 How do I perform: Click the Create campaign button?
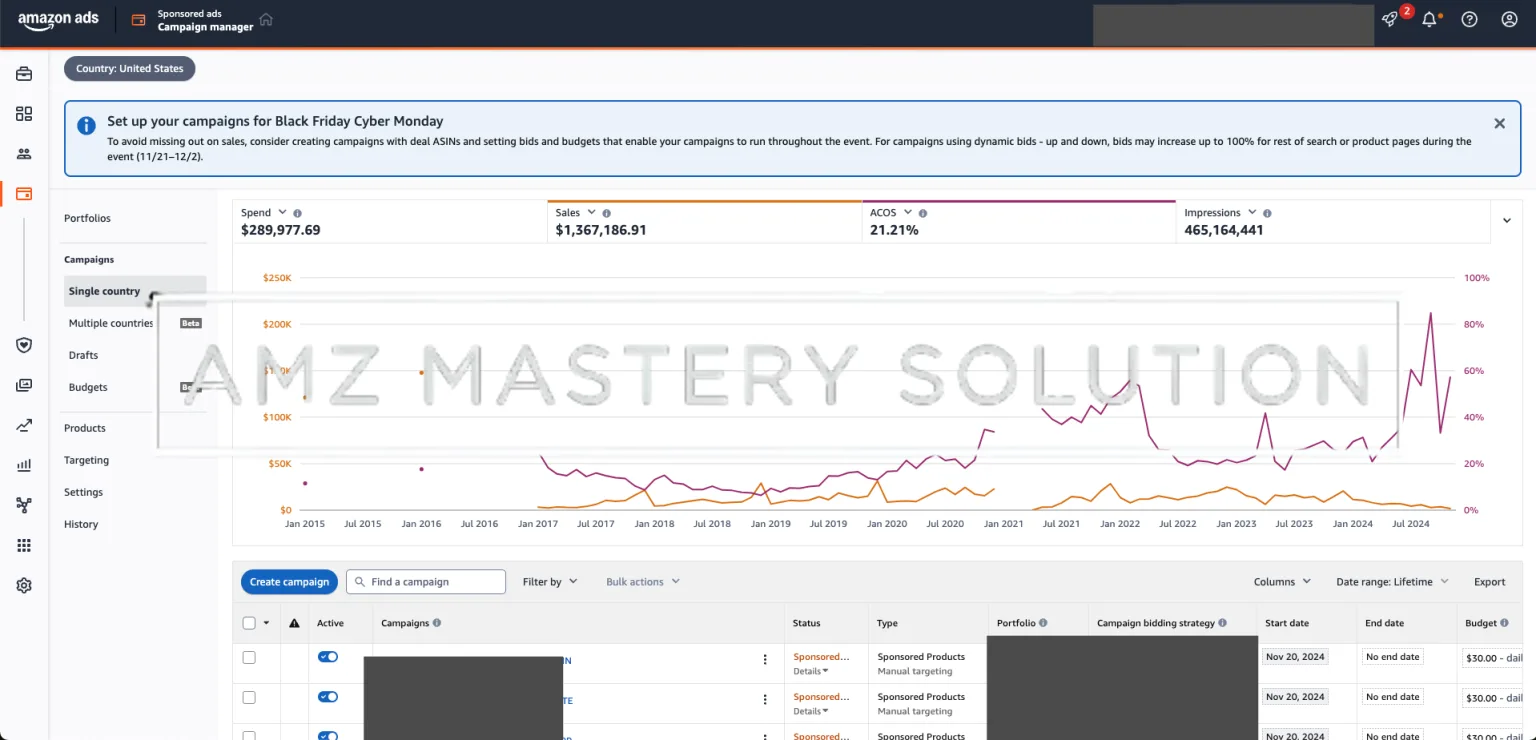(x=289, y=582)
